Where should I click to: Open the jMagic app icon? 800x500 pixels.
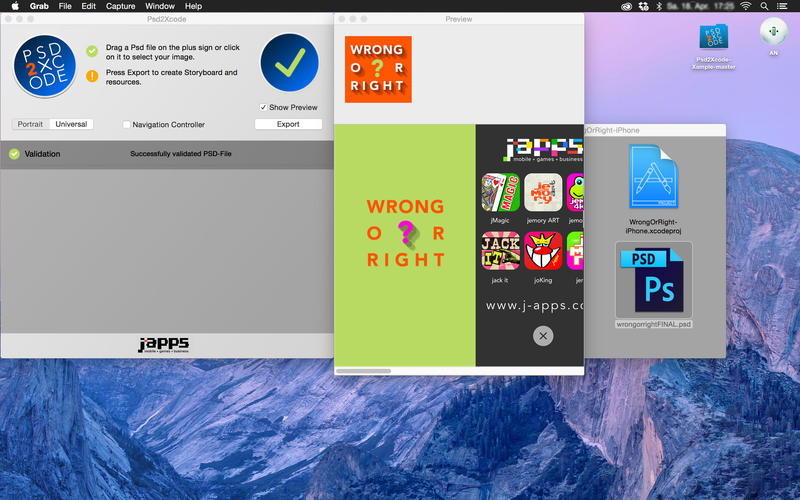pyautogui.click(x=500, y=193)
